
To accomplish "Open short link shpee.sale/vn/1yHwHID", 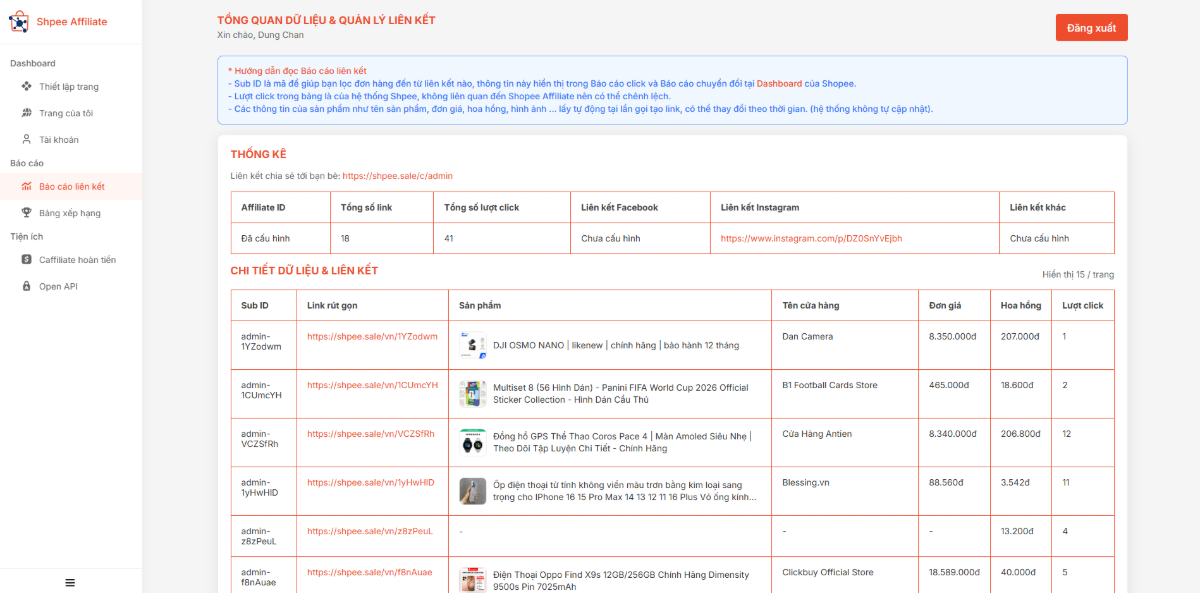I will tap(370, 482).
